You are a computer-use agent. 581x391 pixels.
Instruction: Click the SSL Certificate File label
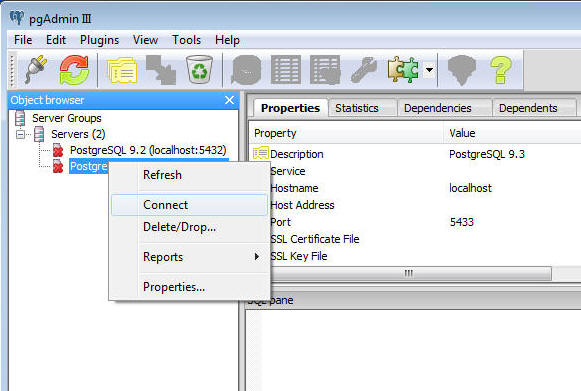tap(315, 239)
